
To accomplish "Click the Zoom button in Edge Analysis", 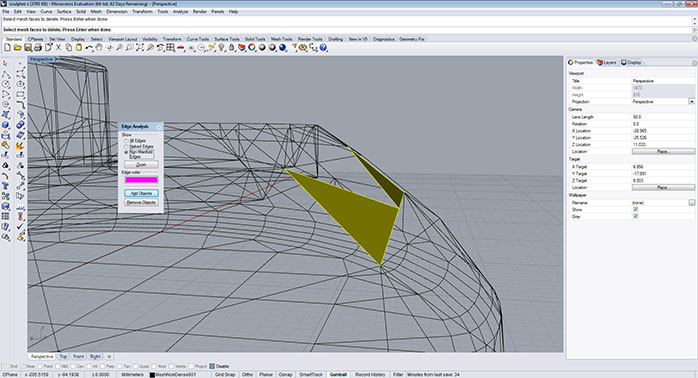I will tap(141, 165).
